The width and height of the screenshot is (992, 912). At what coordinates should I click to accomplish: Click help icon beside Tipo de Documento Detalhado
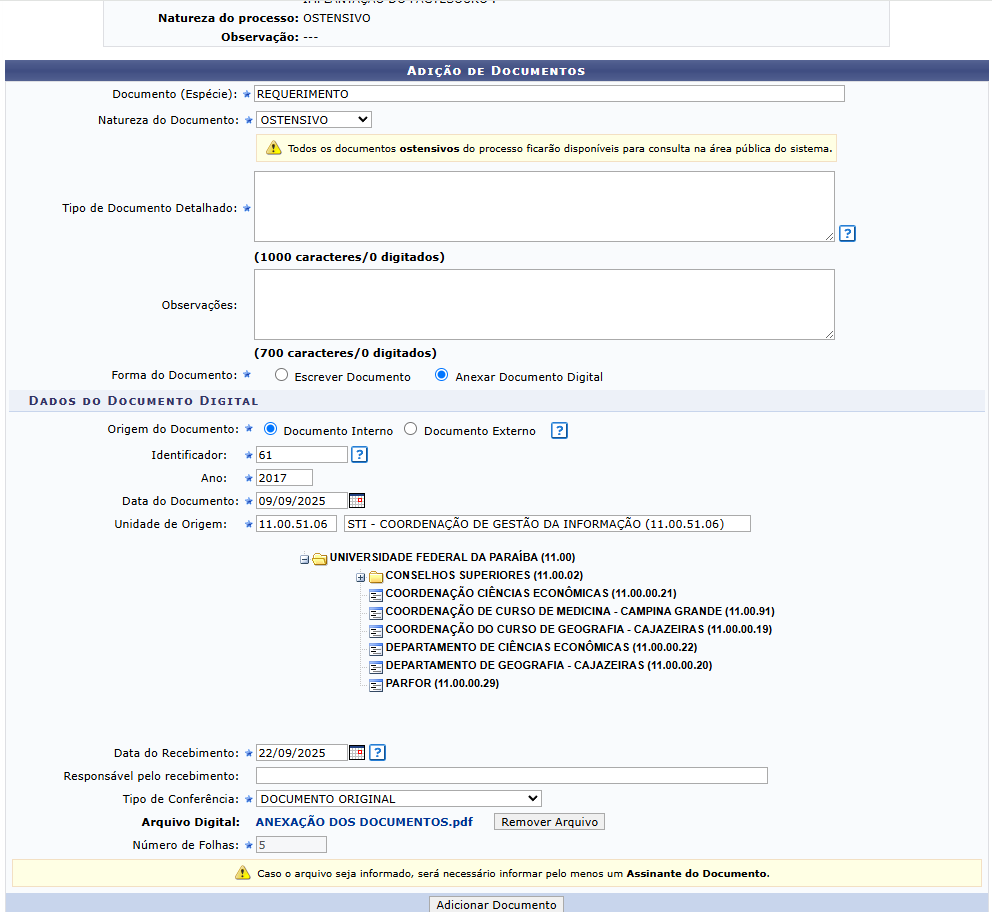pyautogui.click(x=847, y=234)
